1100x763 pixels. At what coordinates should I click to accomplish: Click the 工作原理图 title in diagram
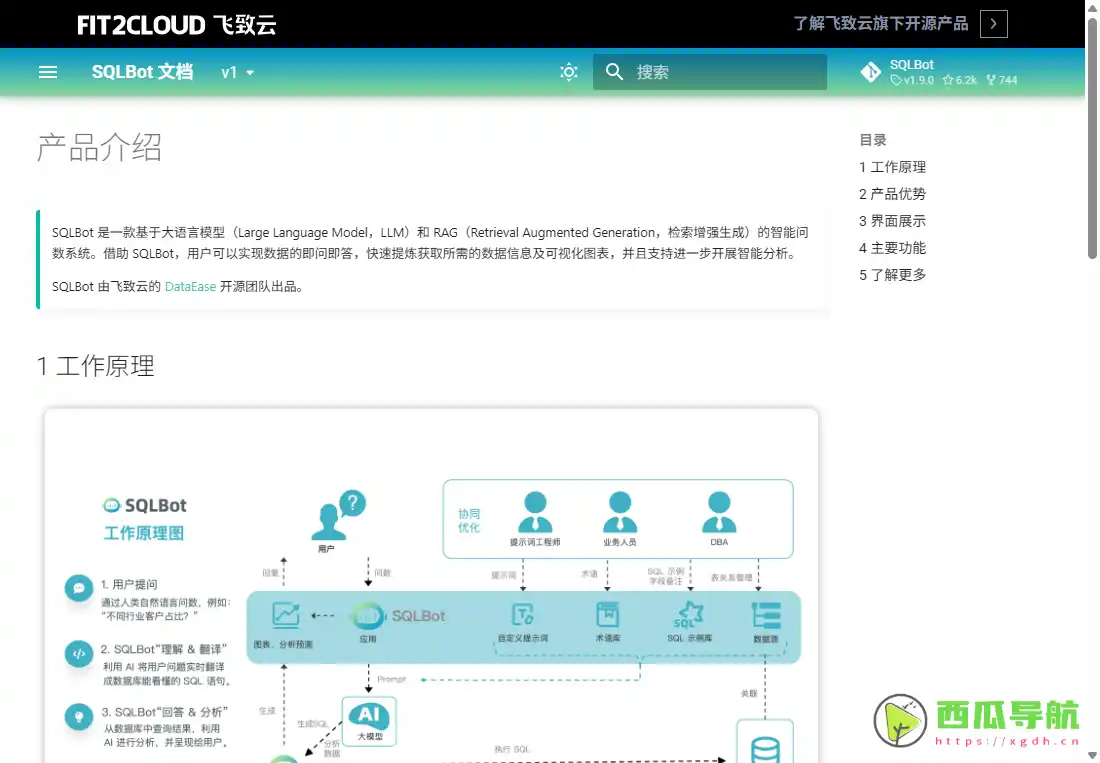coord(144,533)
